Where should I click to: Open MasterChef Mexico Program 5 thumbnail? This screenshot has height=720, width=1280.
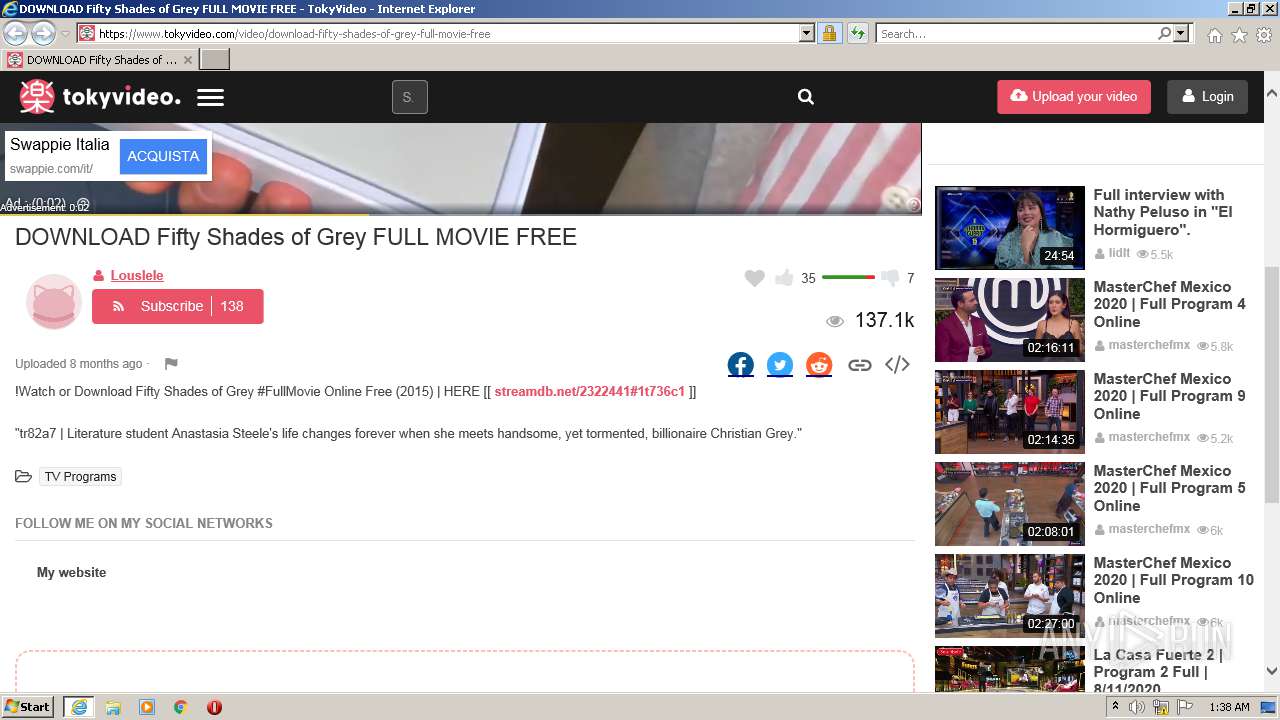point(1009,504)
